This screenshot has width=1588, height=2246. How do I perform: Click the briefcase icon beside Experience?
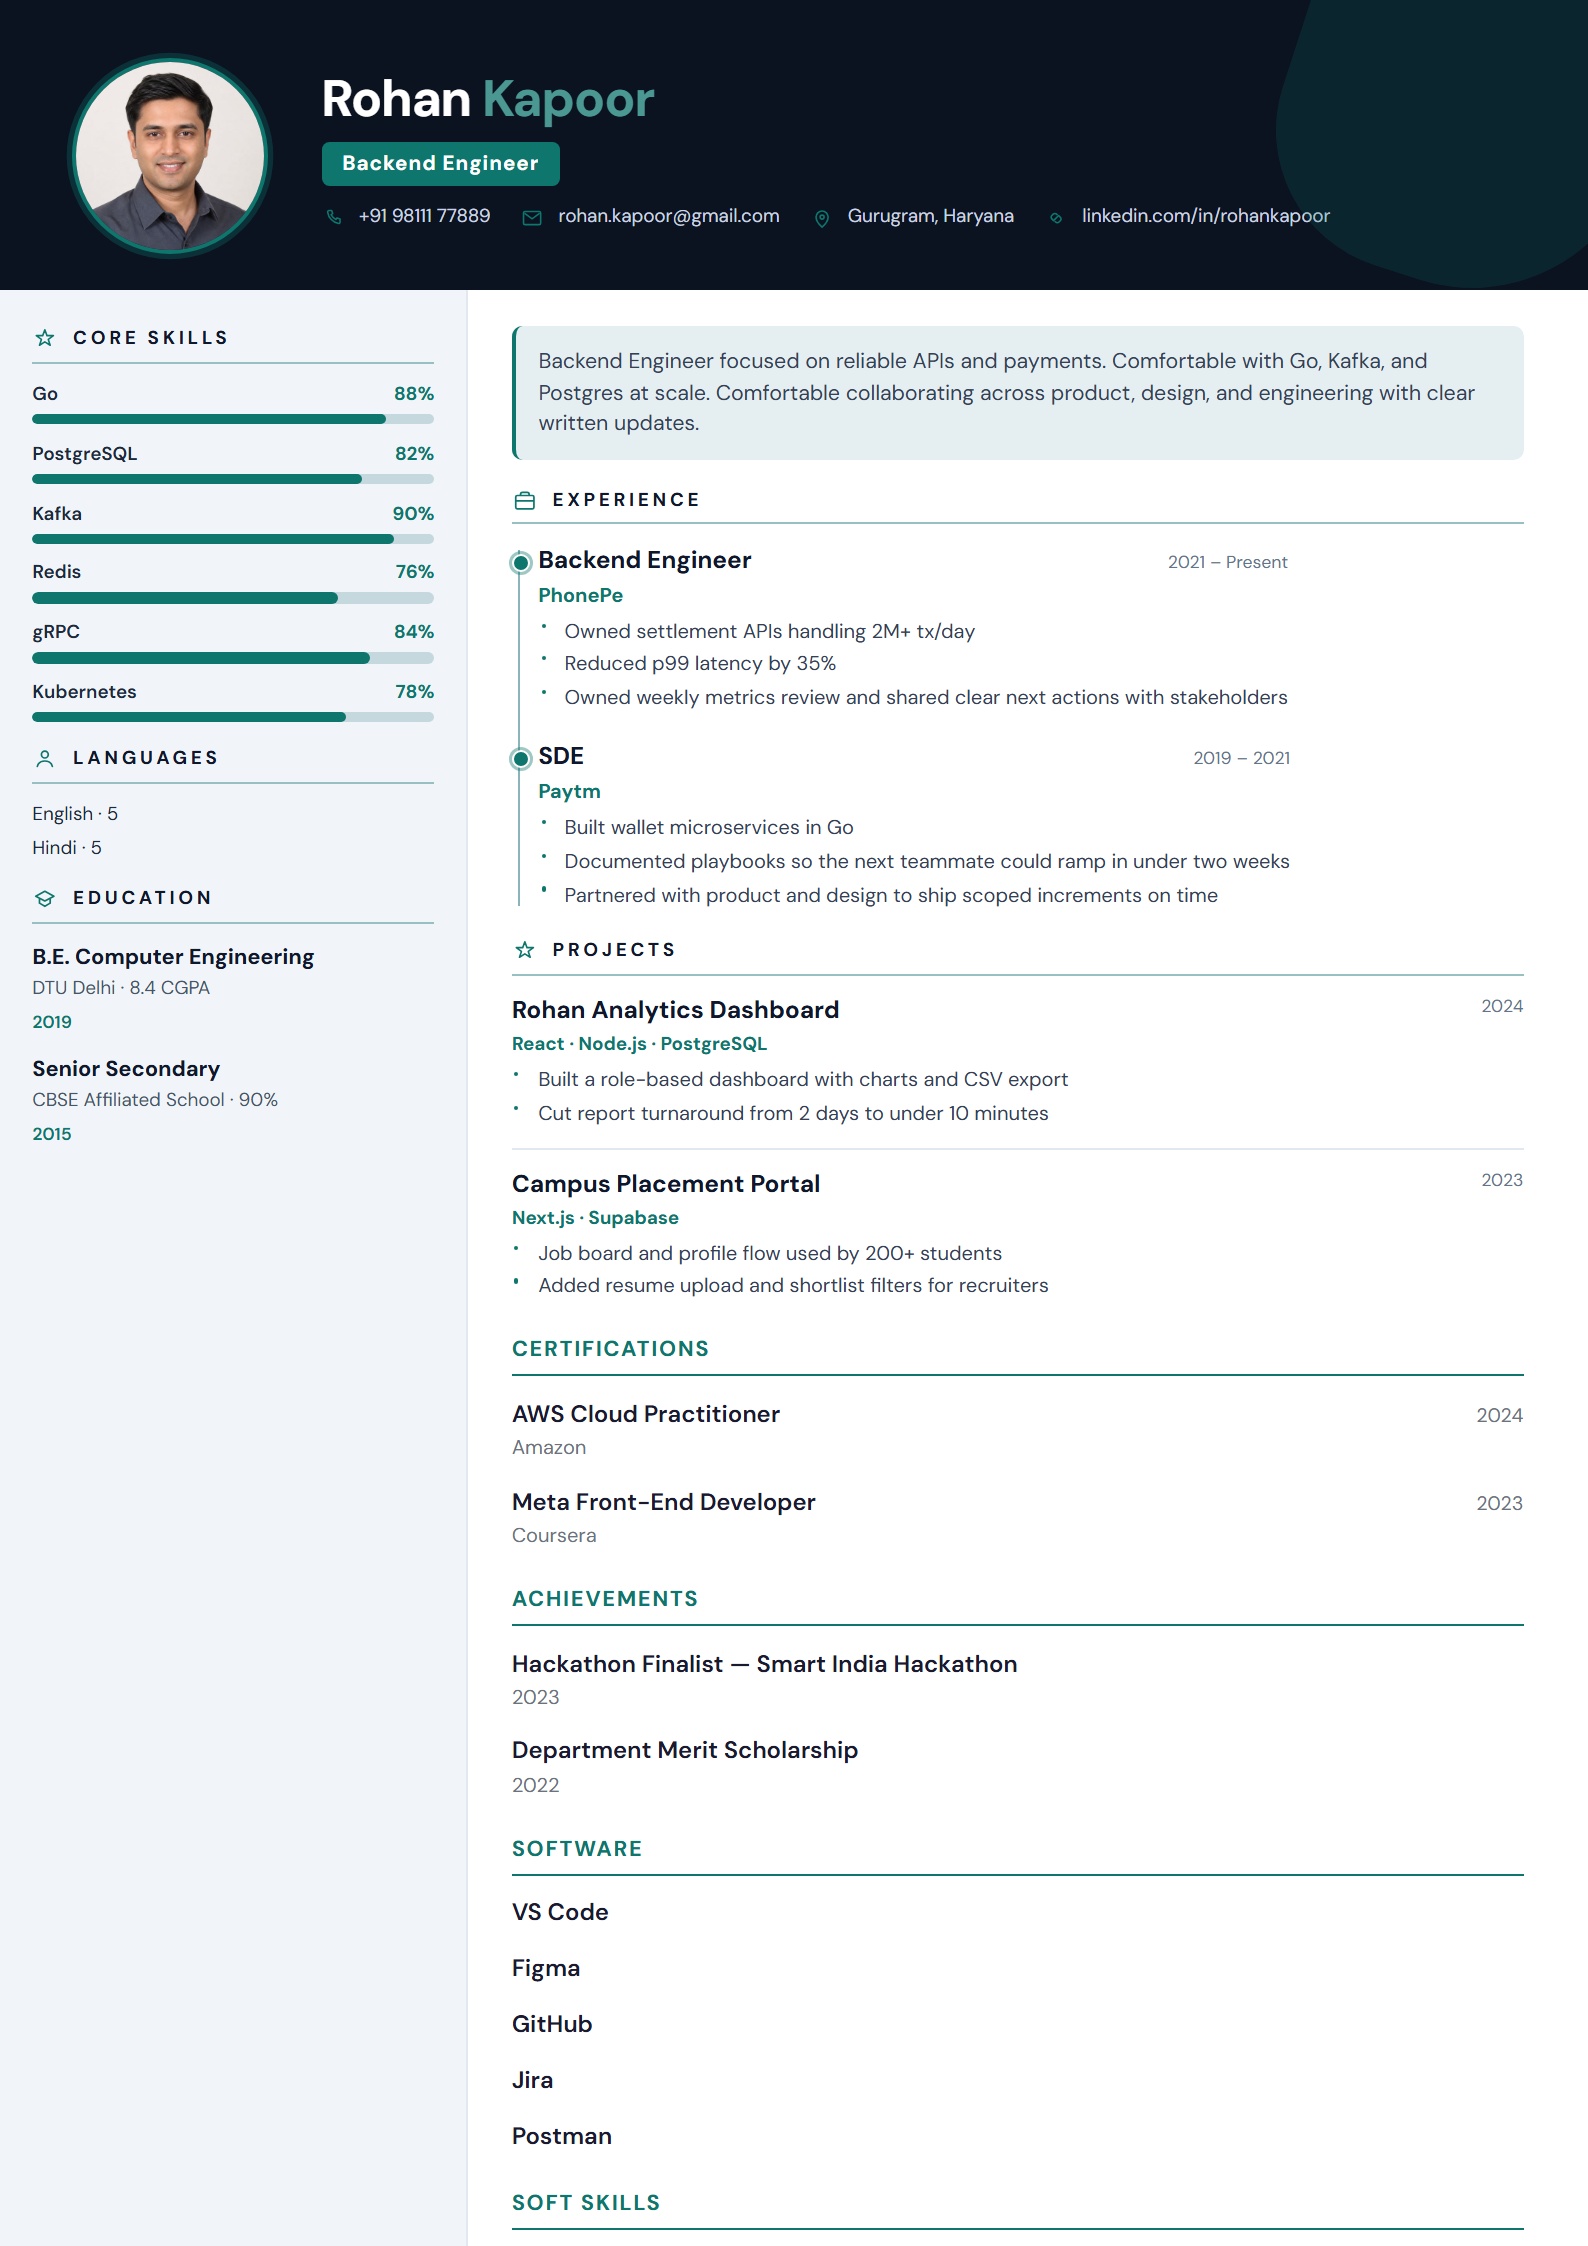pos(525,500)
